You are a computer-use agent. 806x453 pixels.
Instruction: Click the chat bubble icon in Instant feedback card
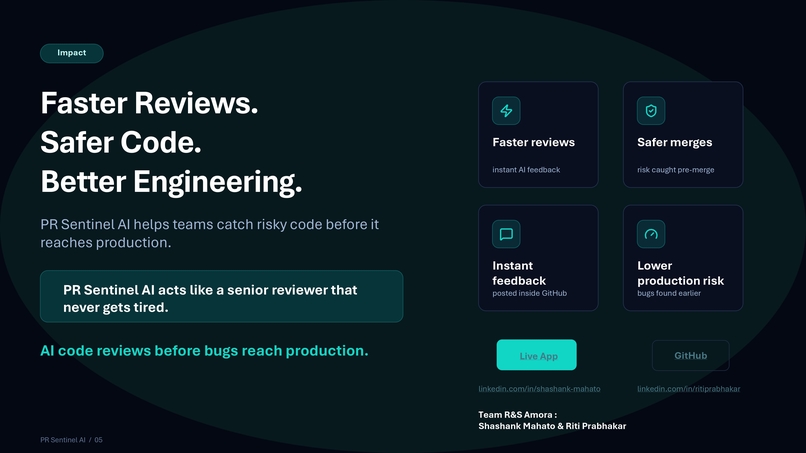pos(506,234)
